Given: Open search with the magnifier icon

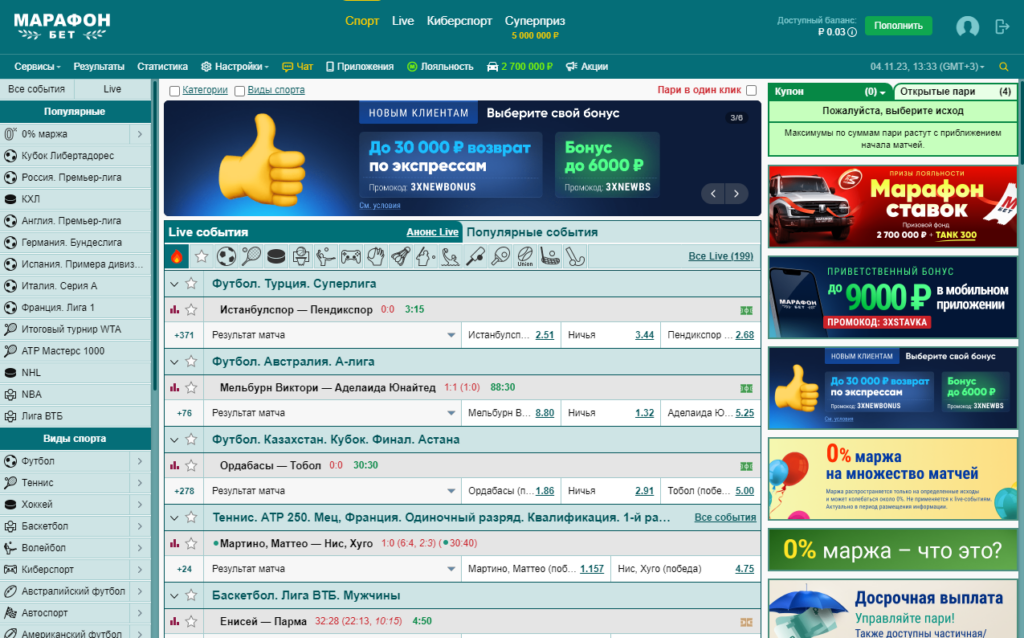Looking at the screenshot, I should click(x=1004, y=67).
